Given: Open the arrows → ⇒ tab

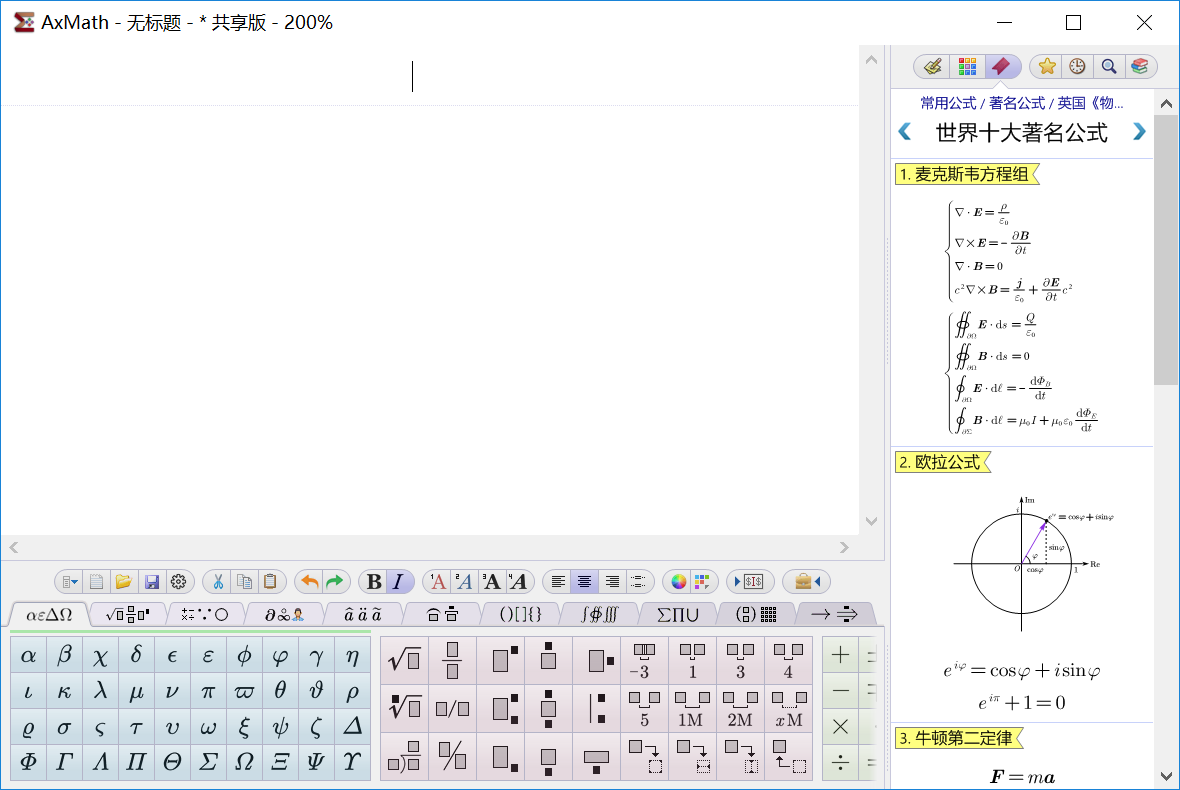Looking at the screenshot, I should pyautogui.click(x=835, y=615).
